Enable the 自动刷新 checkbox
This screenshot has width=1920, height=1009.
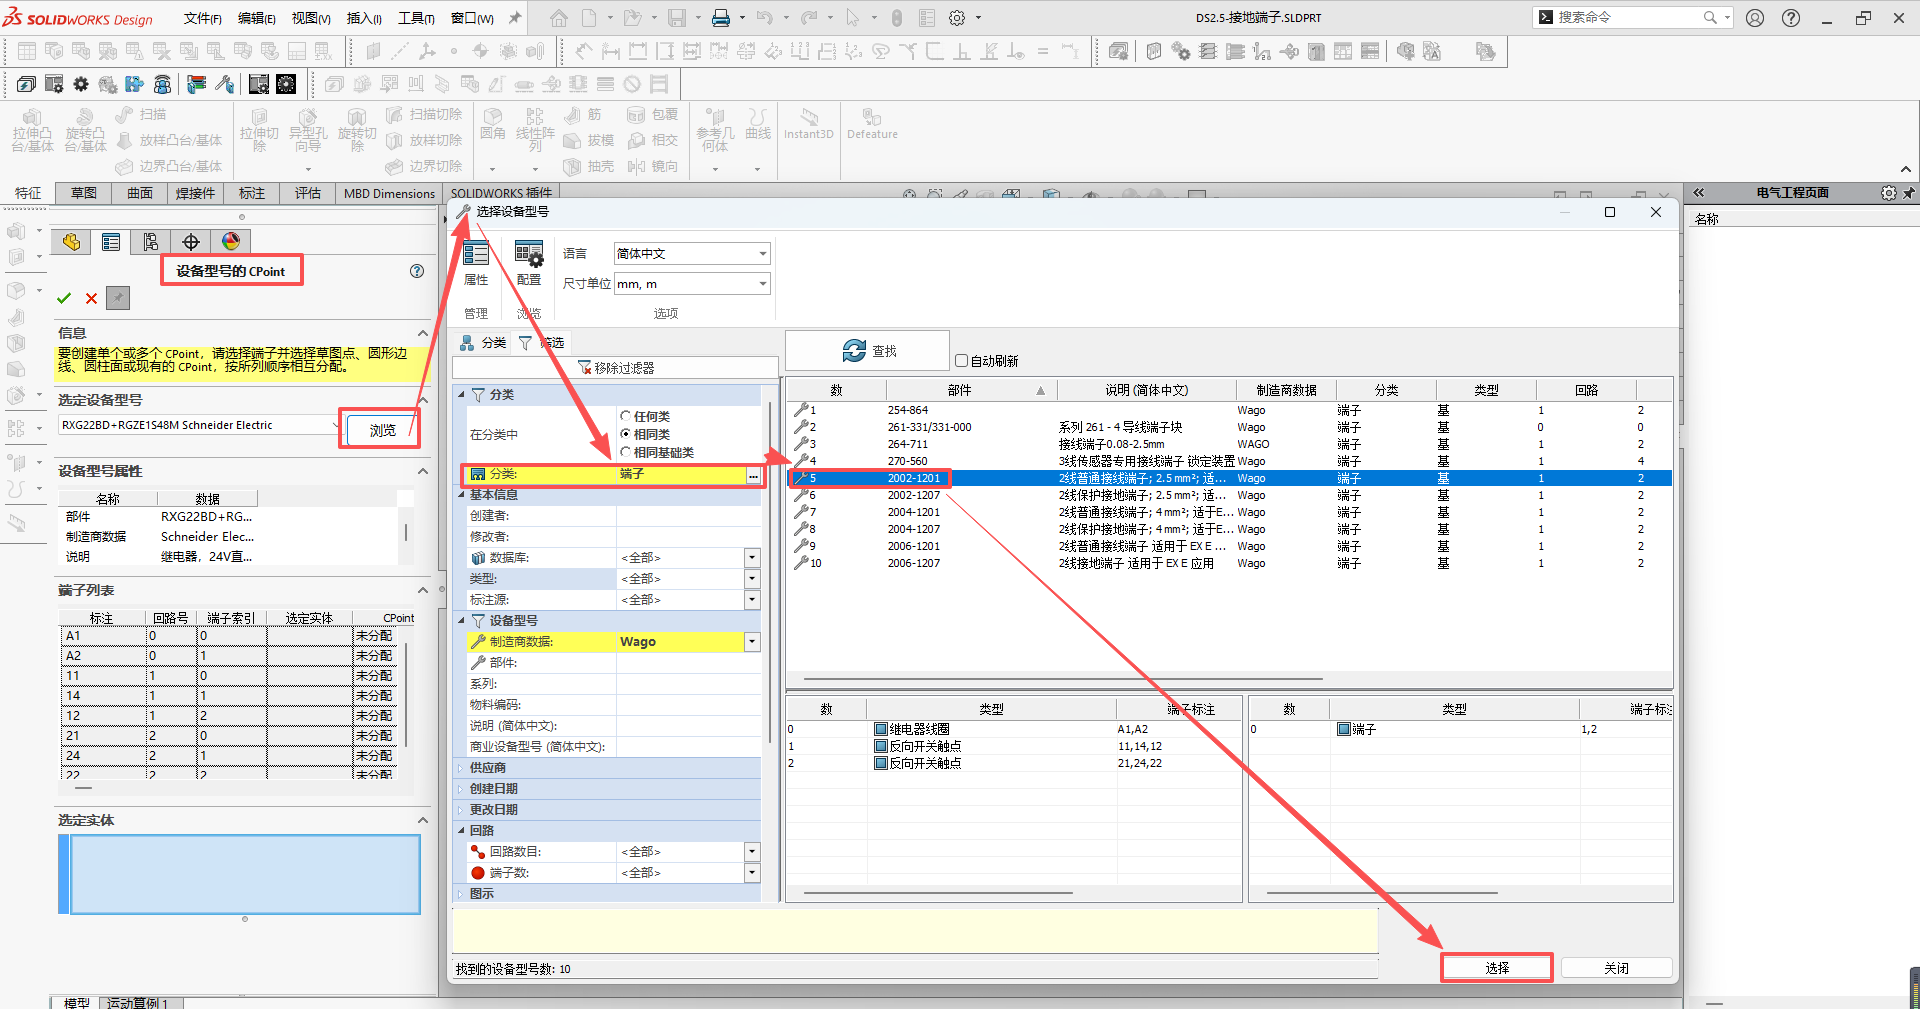[962, 361]
